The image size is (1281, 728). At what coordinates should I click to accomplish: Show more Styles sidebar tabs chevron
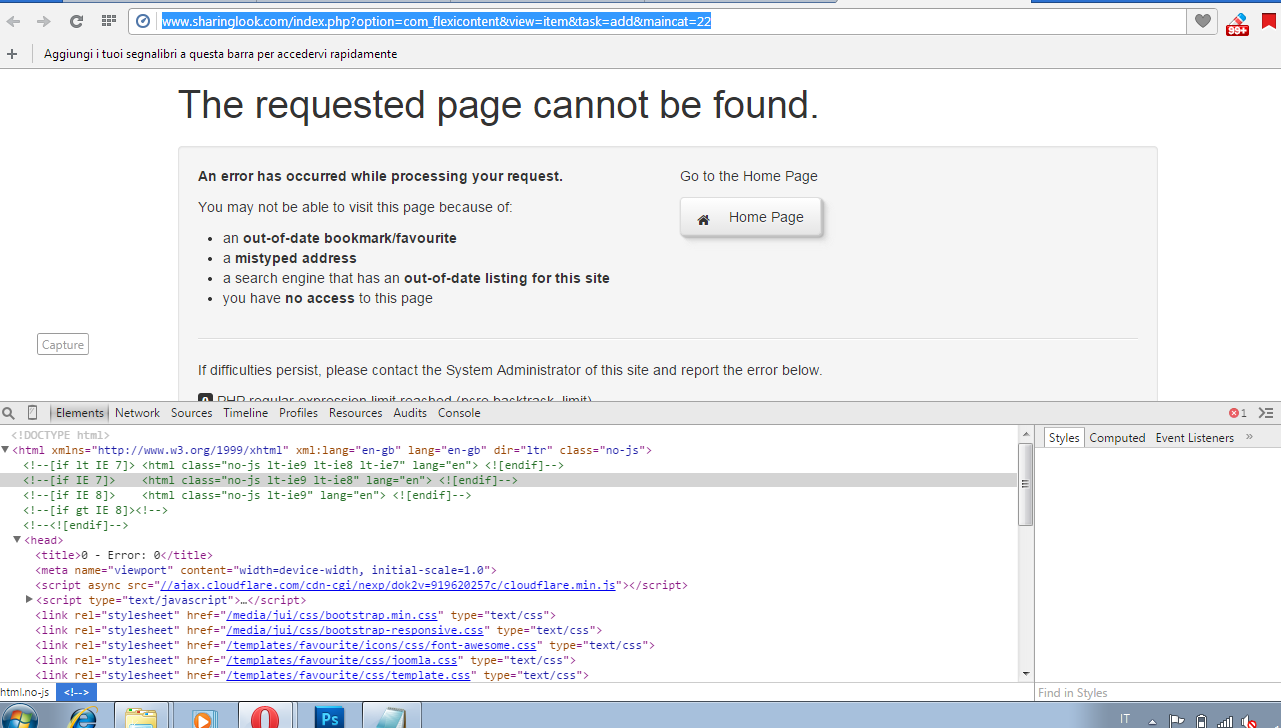tap(1249, 437)
